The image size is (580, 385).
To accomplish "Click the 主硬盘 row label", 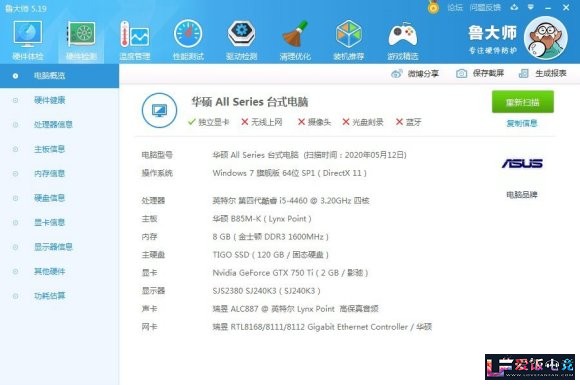I will [153, 255].
